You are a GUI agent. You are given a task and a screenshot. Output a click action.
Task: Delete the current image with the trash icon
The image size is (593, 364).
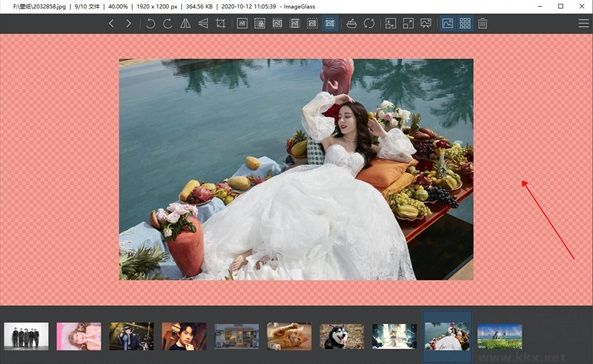(x=483, y=23)
